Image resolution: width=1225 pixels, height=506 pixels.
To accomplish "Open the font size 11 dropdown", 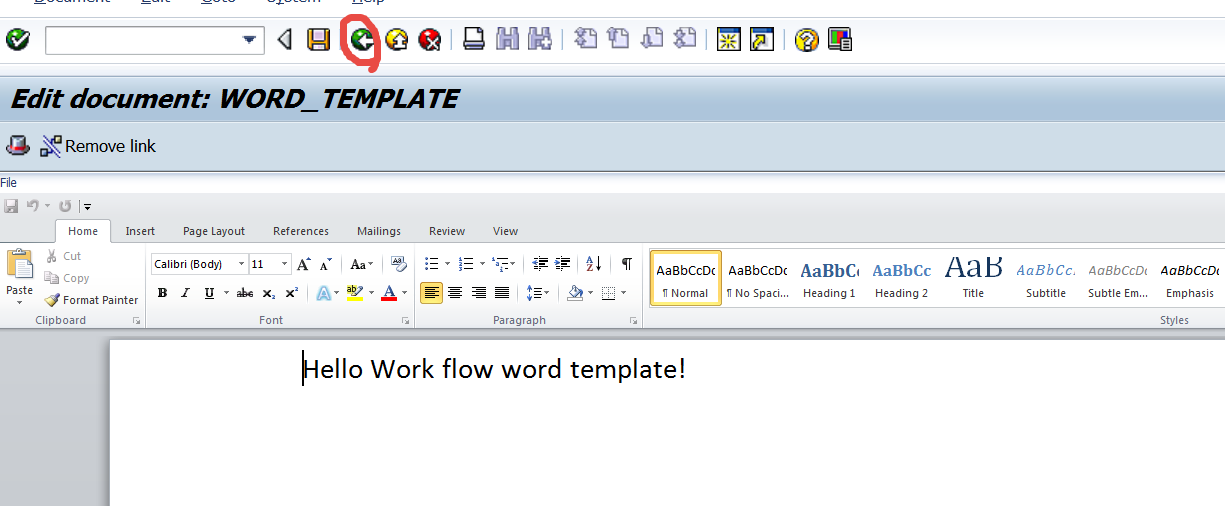I will 284,264.
